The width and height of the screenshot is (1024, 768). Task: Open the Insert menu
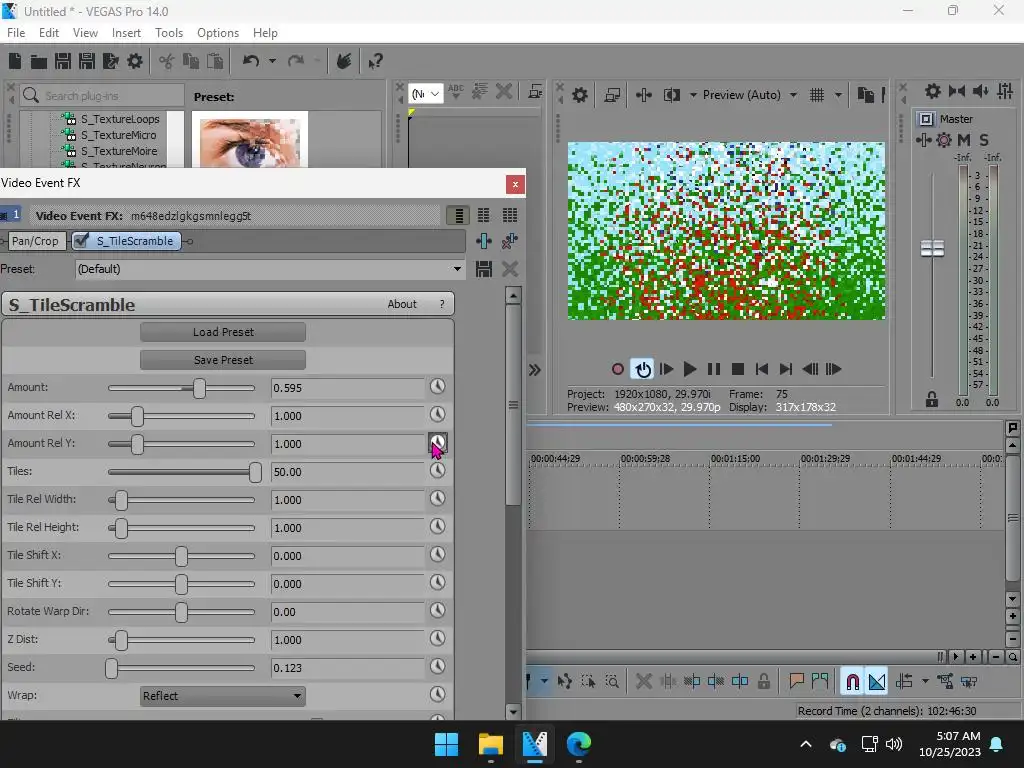126,33
